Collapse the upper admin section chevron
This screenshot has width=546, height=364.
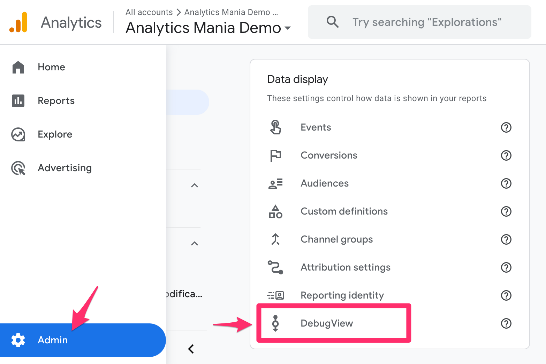click(x=195, y=185)
